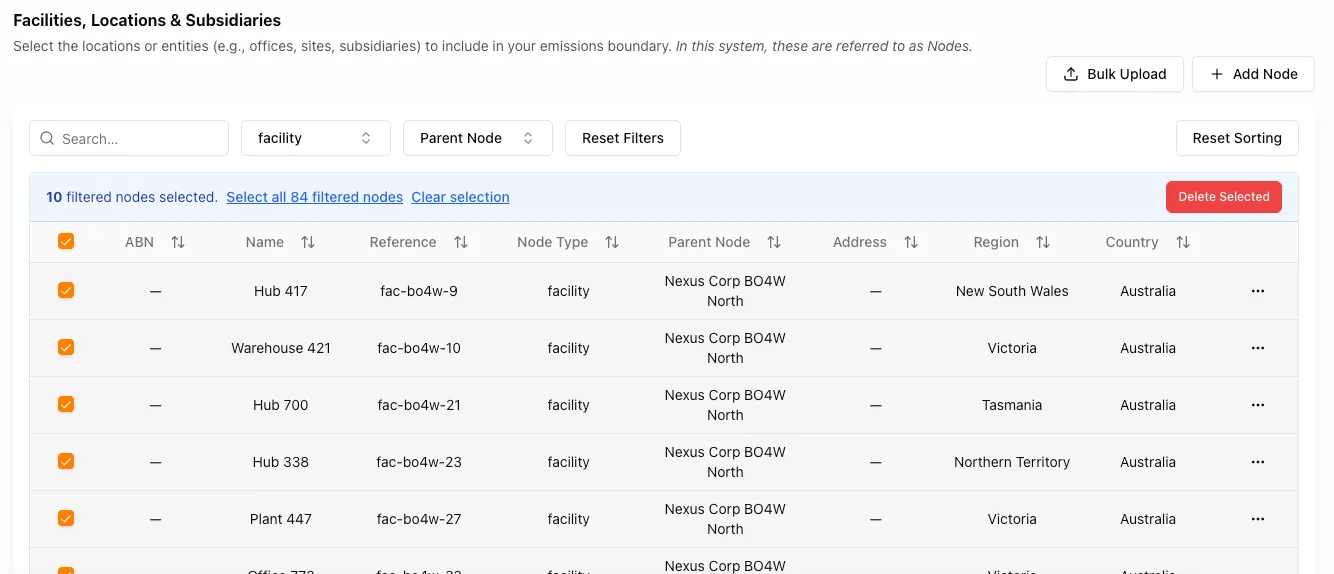Sort the table by Parent Node column
The image size is (1334, 574).
774,242
